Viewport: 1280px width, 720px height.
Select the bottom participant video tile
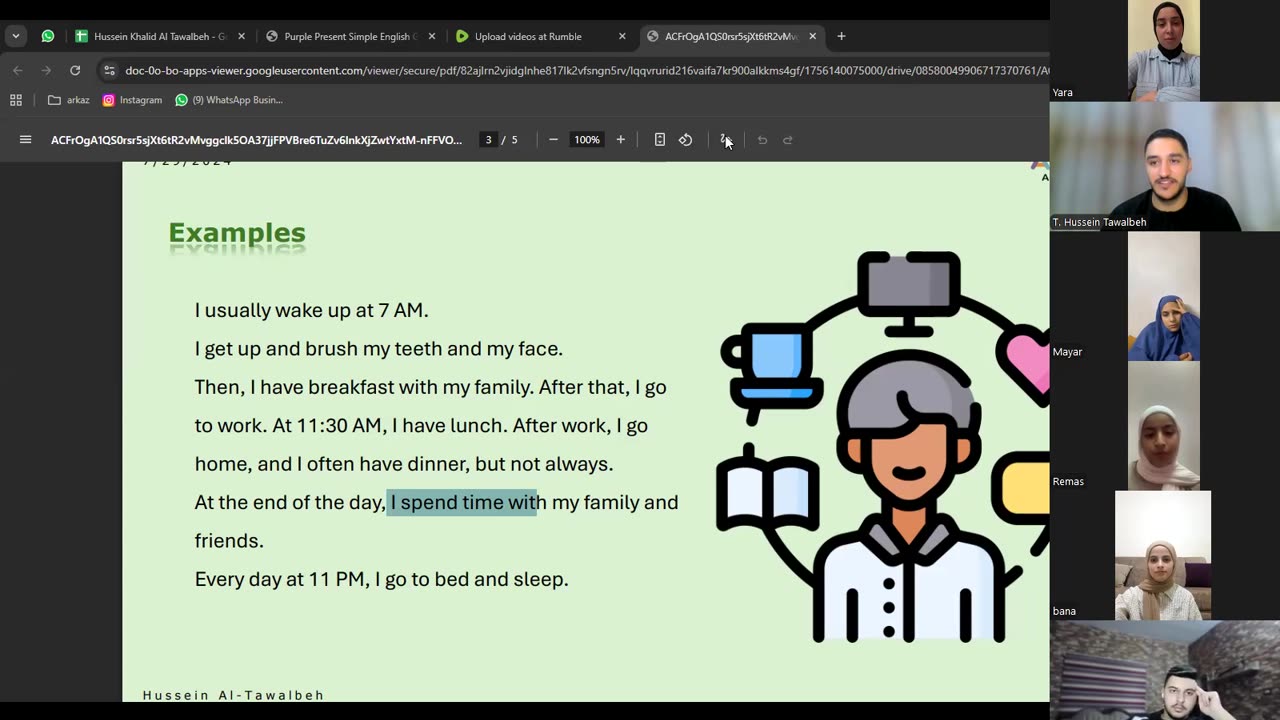pos(1164,670)
